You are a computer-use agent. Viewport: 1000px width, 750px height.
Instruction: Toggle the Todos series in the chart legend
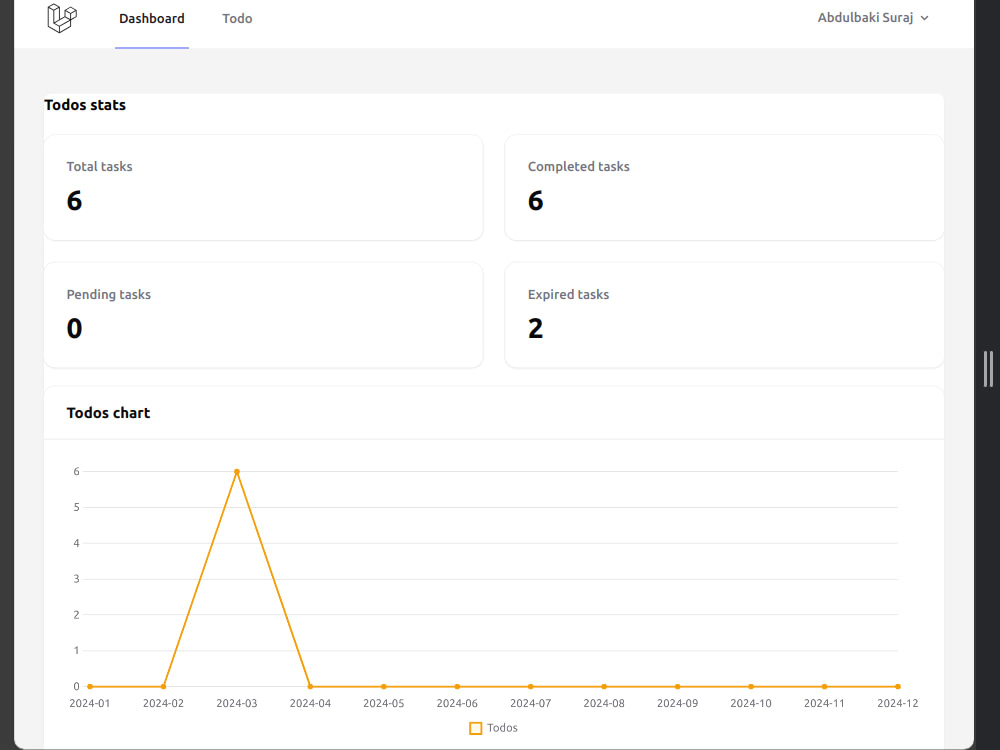pos(493,727)
